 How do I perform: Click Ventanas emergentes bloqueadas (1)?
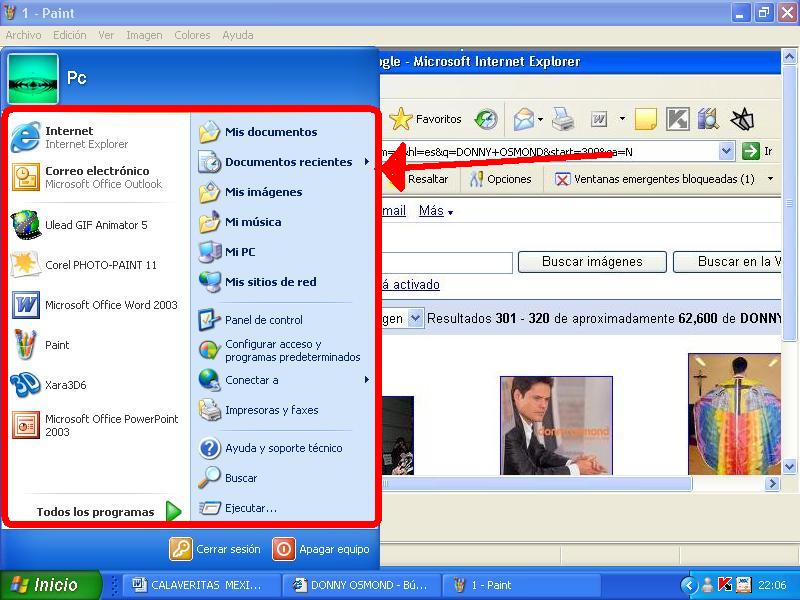pyautogui.click(x=655, y=179)
